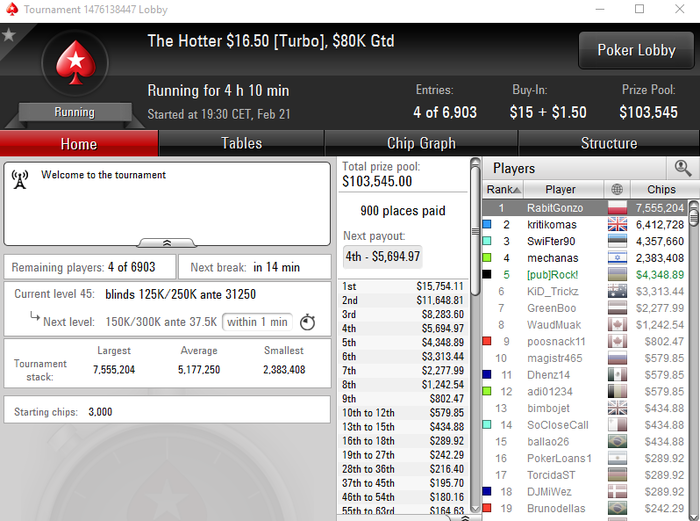Open the Structure tab
Image resolution: width=700 pixels, height=521 pixels.
click(609, 143)
